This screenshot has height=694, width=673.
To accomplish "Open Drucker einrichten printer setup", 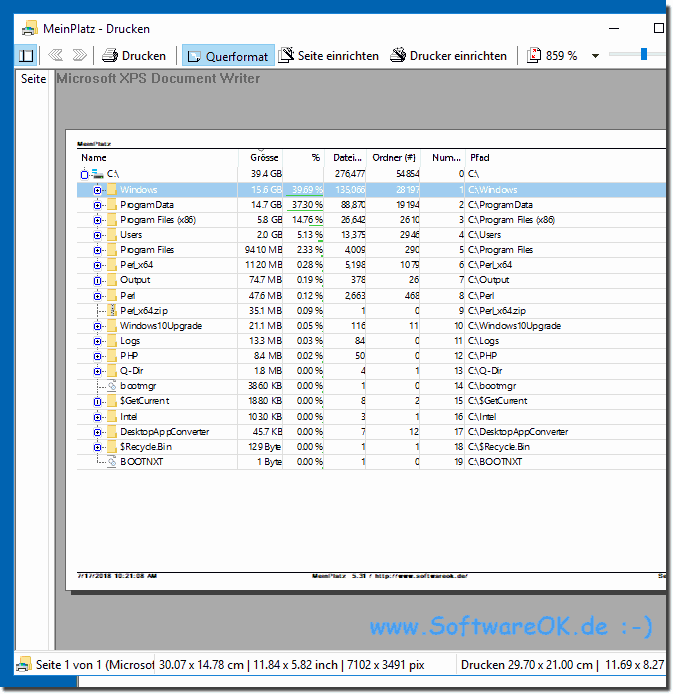I will (448, 55).
